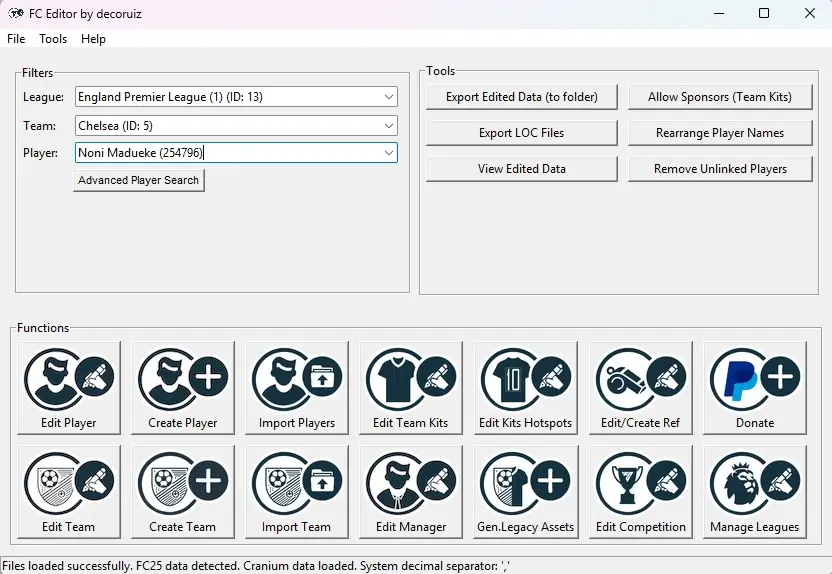
Task: Click Rearrange Player Names button
Action: pyautogui.click(x=720, y=133)
